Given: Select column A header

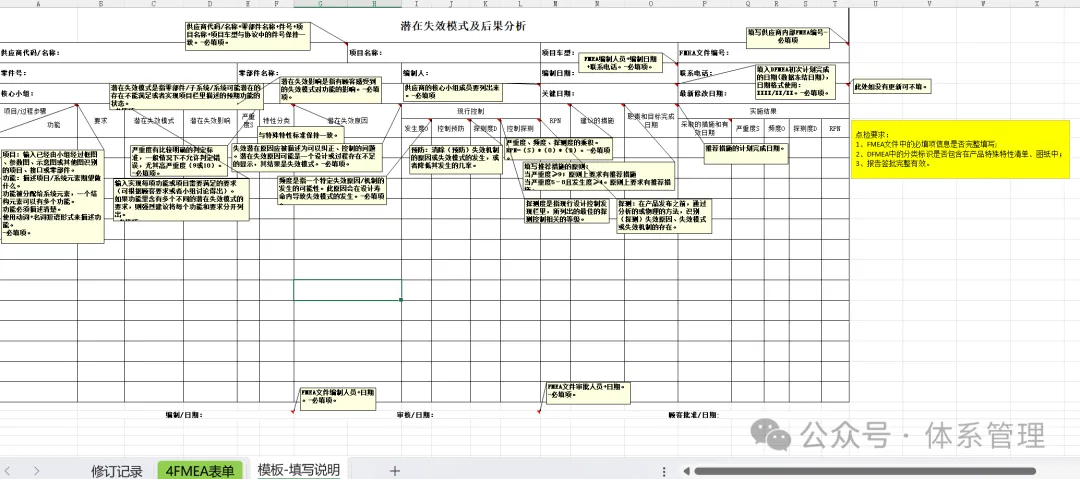Looking at the screenshot, I should 39,3.
